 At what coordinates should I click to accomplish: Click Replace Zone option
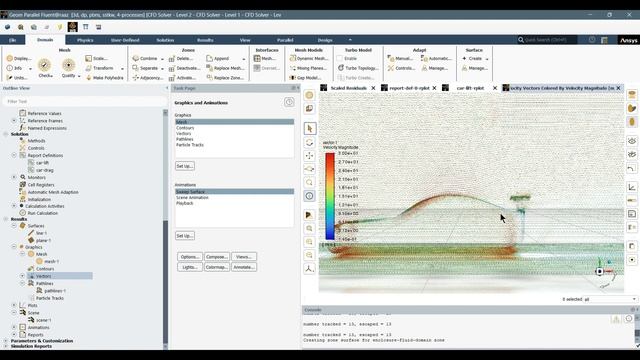tap(225, 78)
